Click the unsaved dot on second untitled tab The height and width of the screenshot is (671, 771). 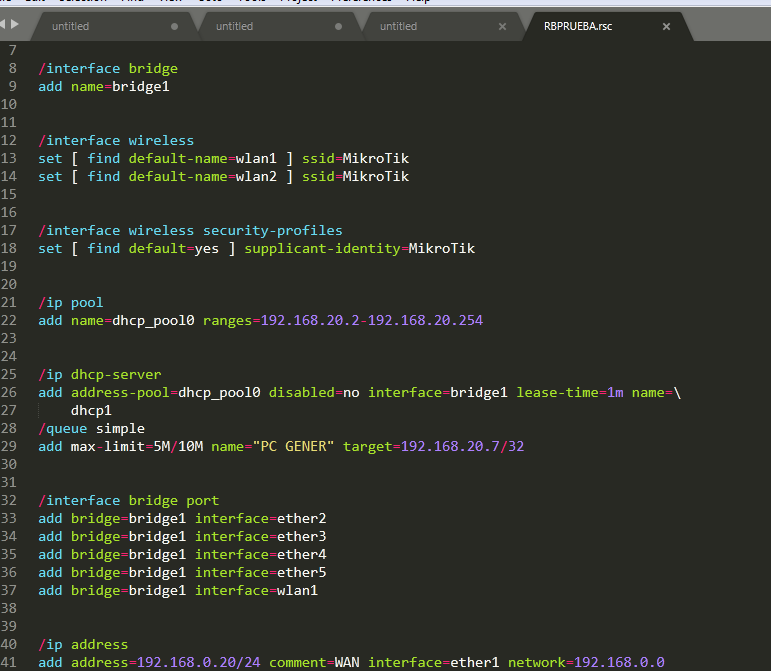(x=339, y=26)
